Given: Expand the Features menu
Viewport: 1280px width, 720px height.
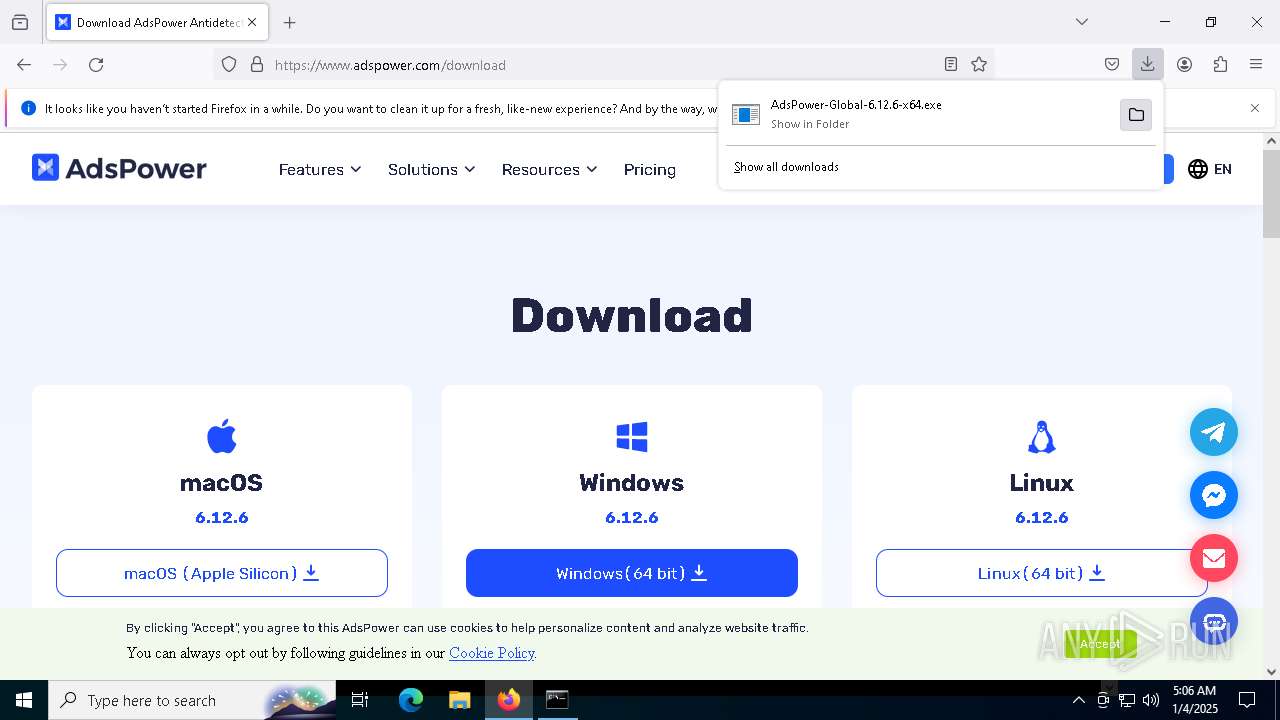Looking at the screenshot, I should click(320, 169).
